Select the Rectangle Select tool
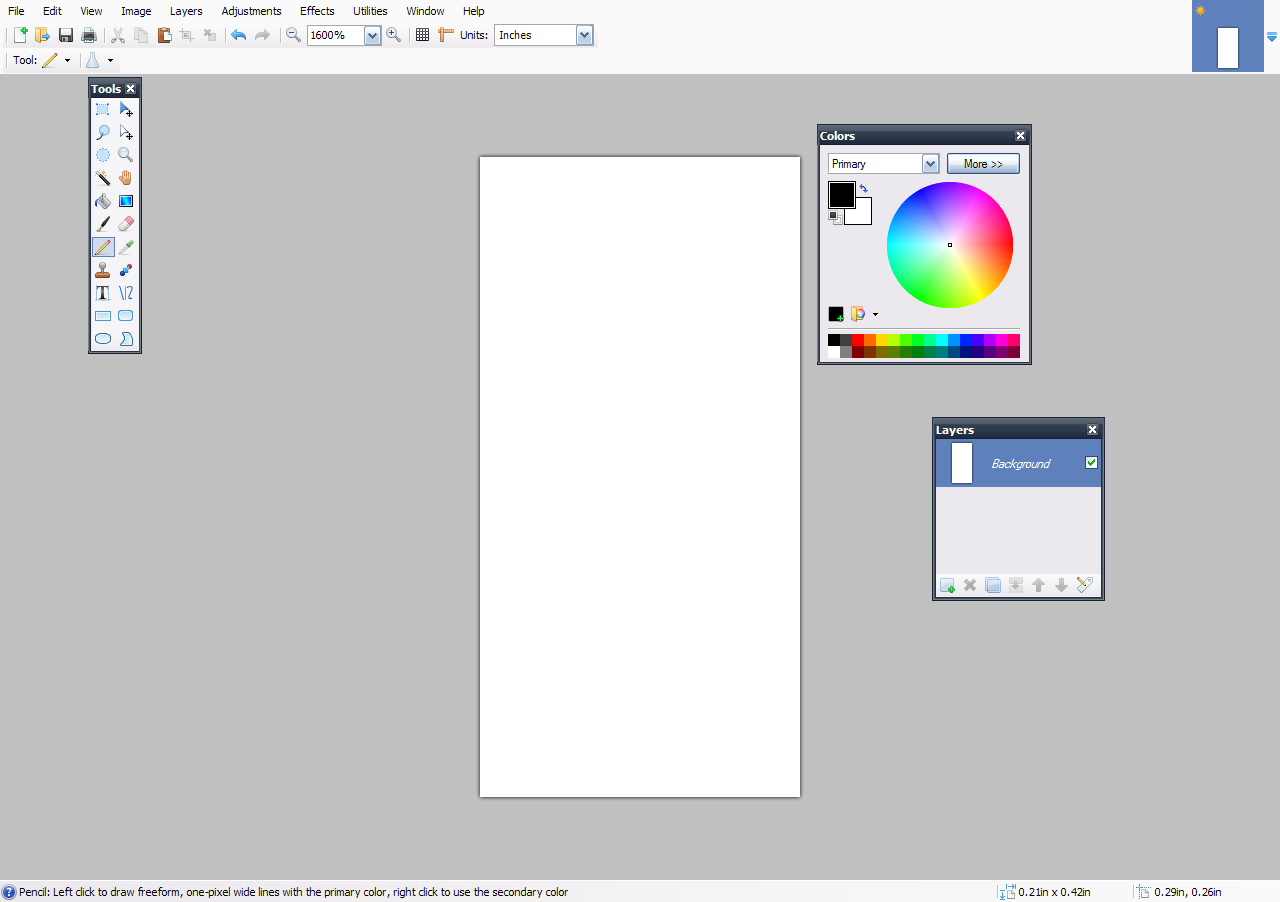 click(103, 109)
